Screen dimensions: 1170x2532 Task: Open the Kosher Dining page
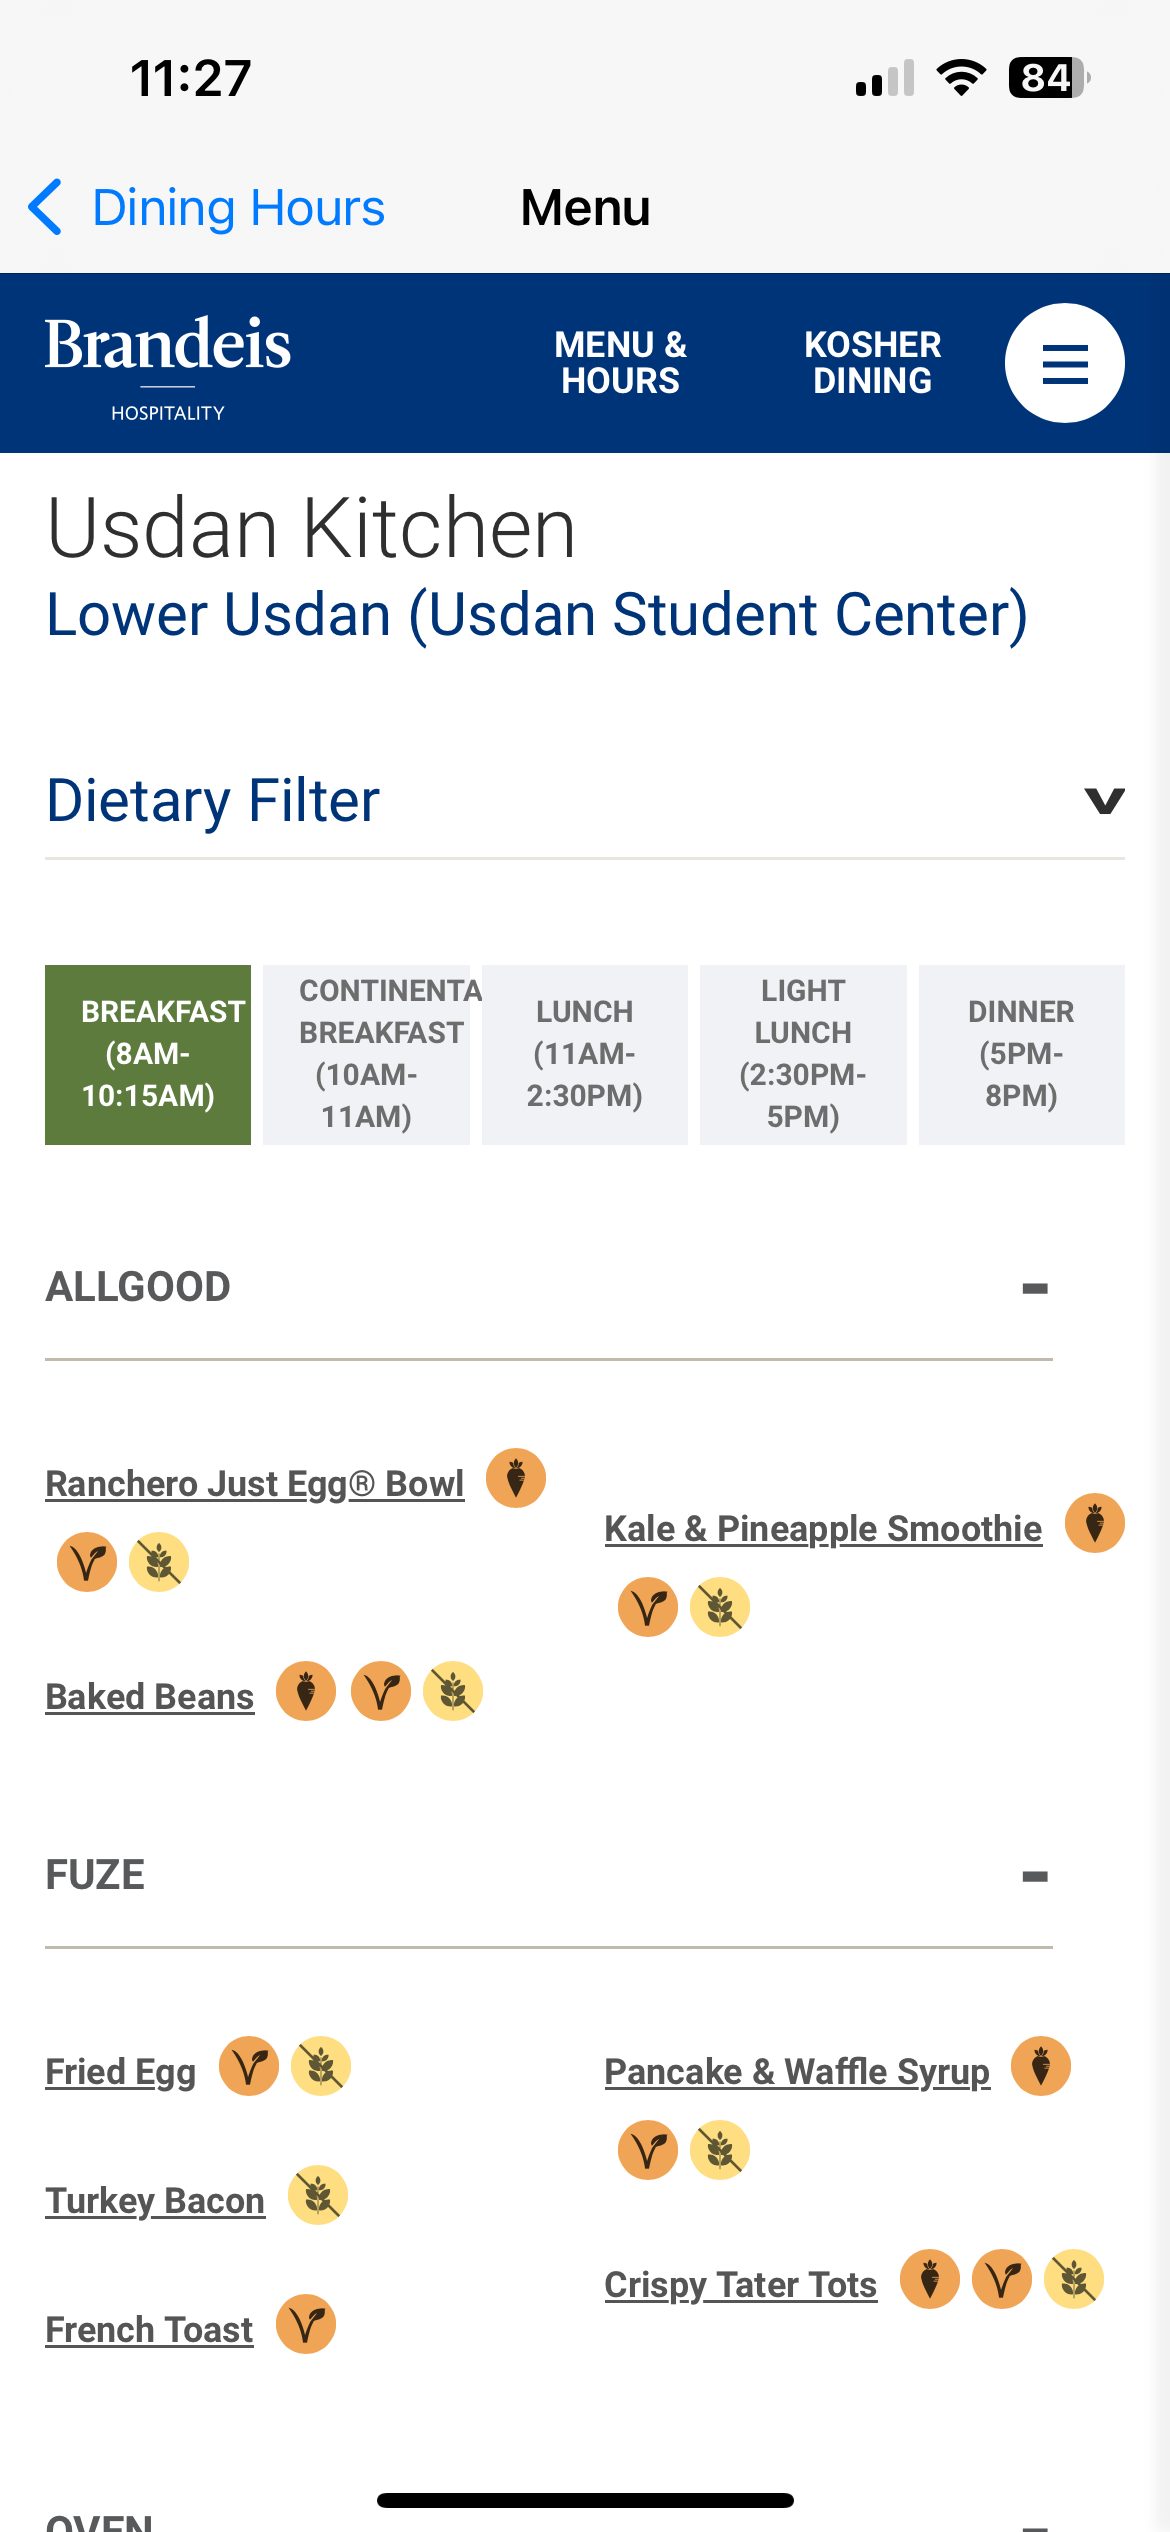tap(873, 362)
